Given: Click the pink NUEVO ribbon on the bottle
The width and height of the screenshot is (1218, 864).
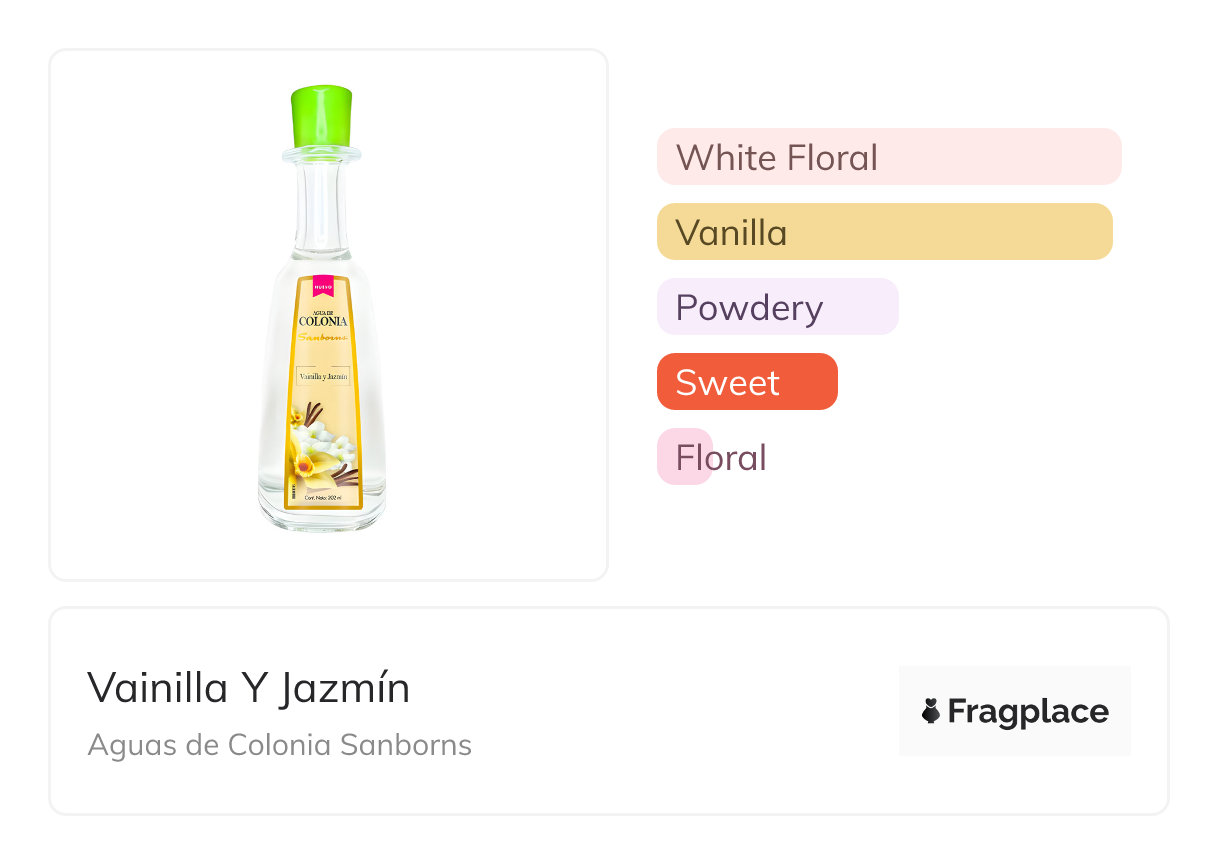Looking at the screenshot, I should coord(322,286).
